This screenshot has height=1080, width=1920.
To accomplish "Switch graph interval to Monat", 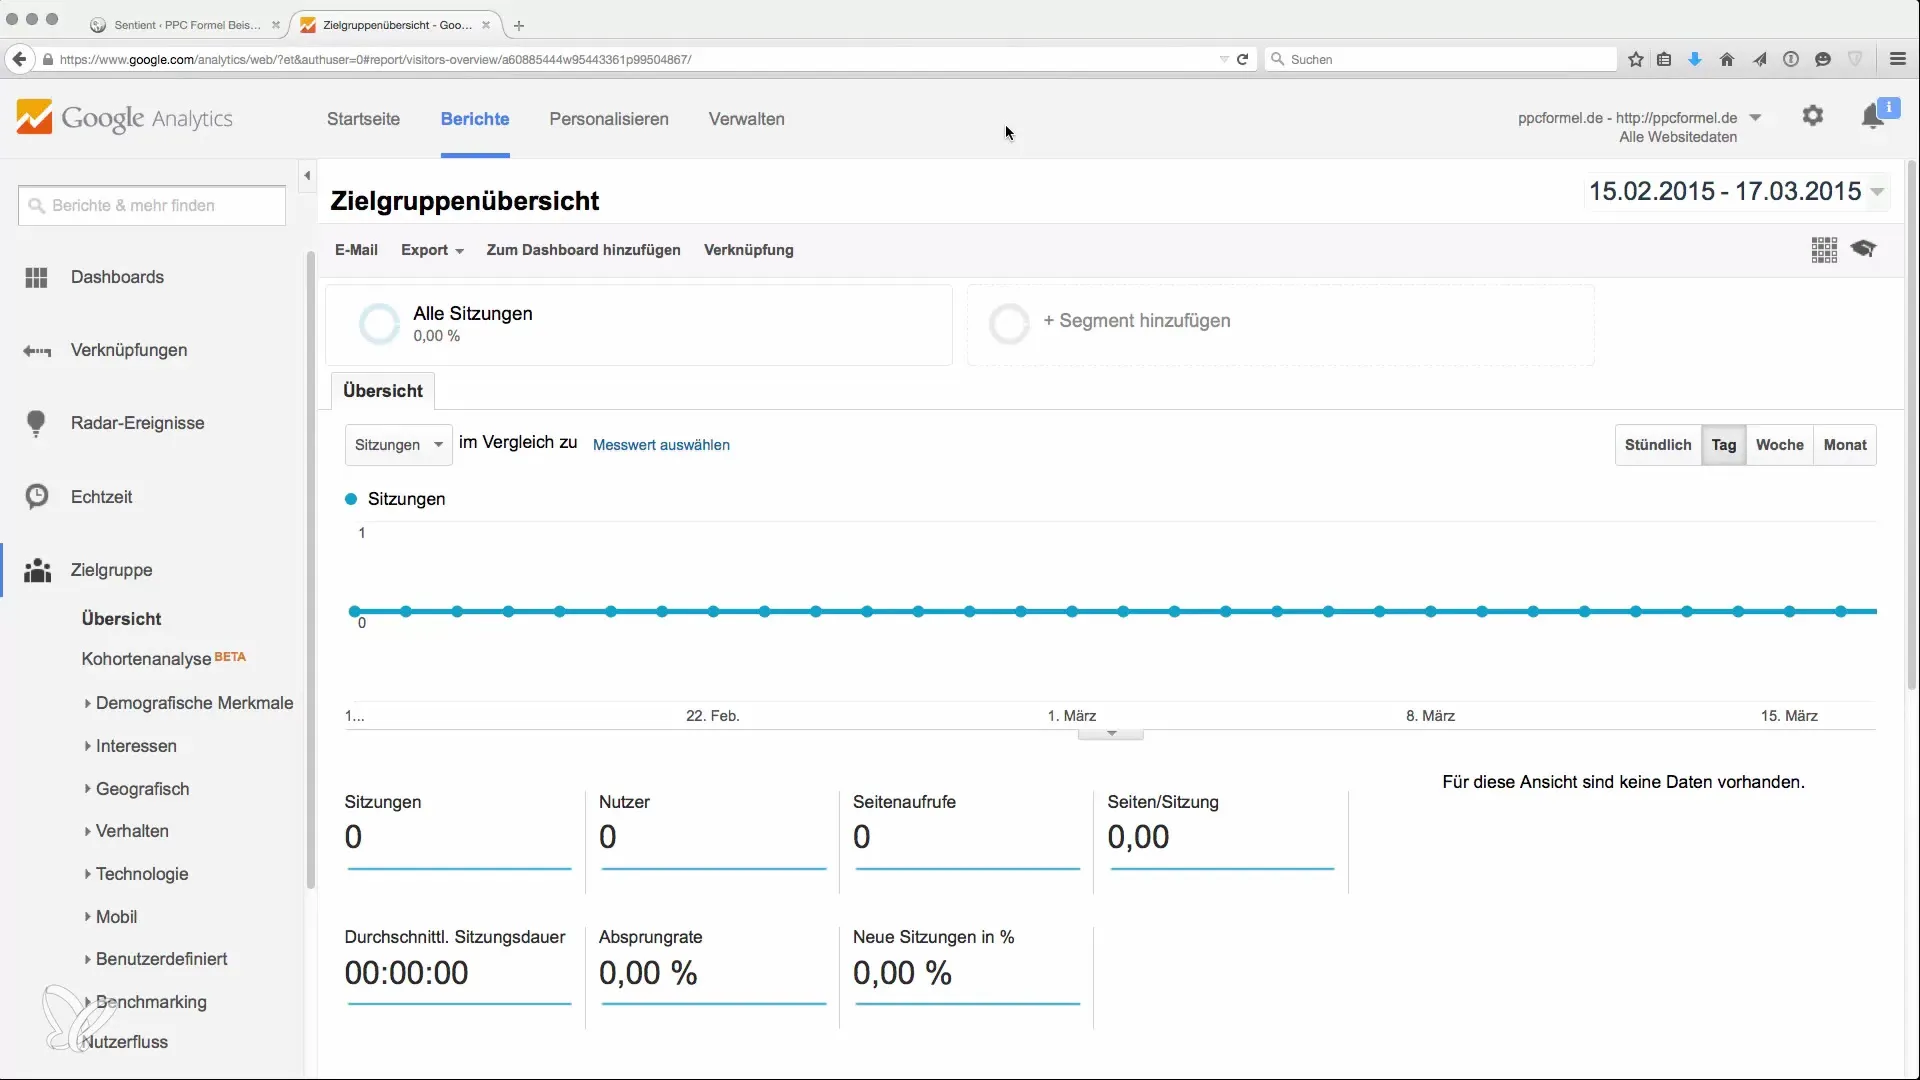I will pos(1845,445).
